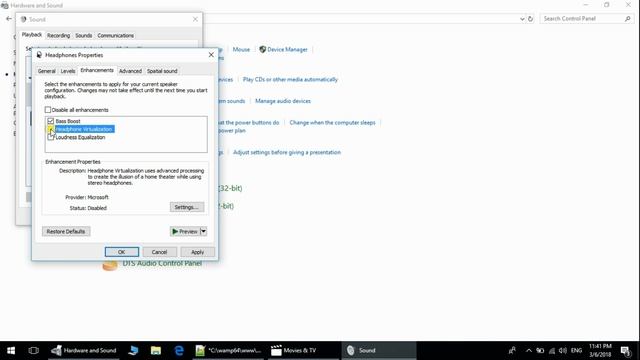The height and width of the screenshot is (360, 640).
Task: Switch to Hardware and Sound taskbar window
Action: point(84,350)
